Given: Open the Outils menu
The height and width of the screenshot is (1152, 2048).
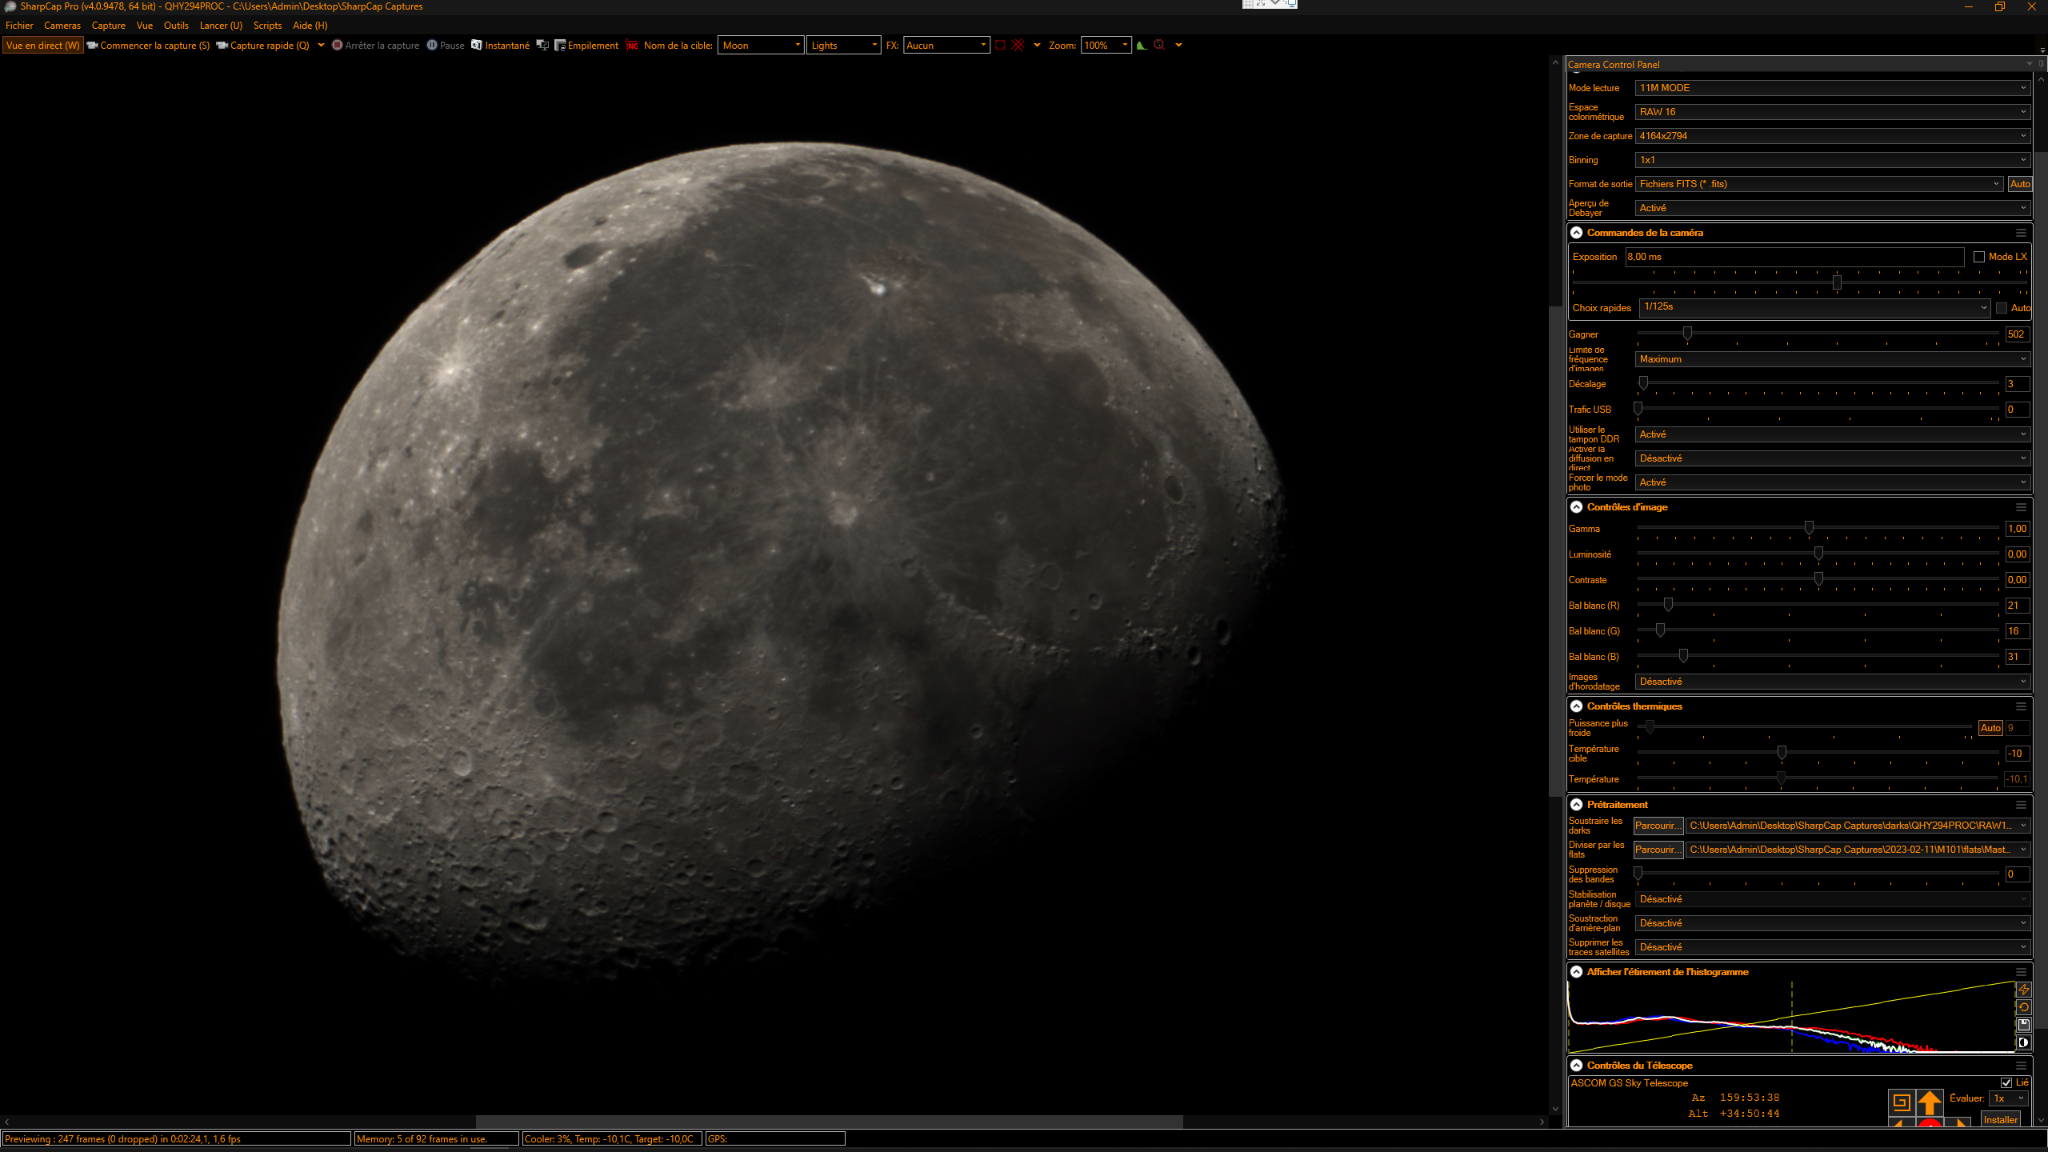Looking at the screenshot, I should point(176,26).
